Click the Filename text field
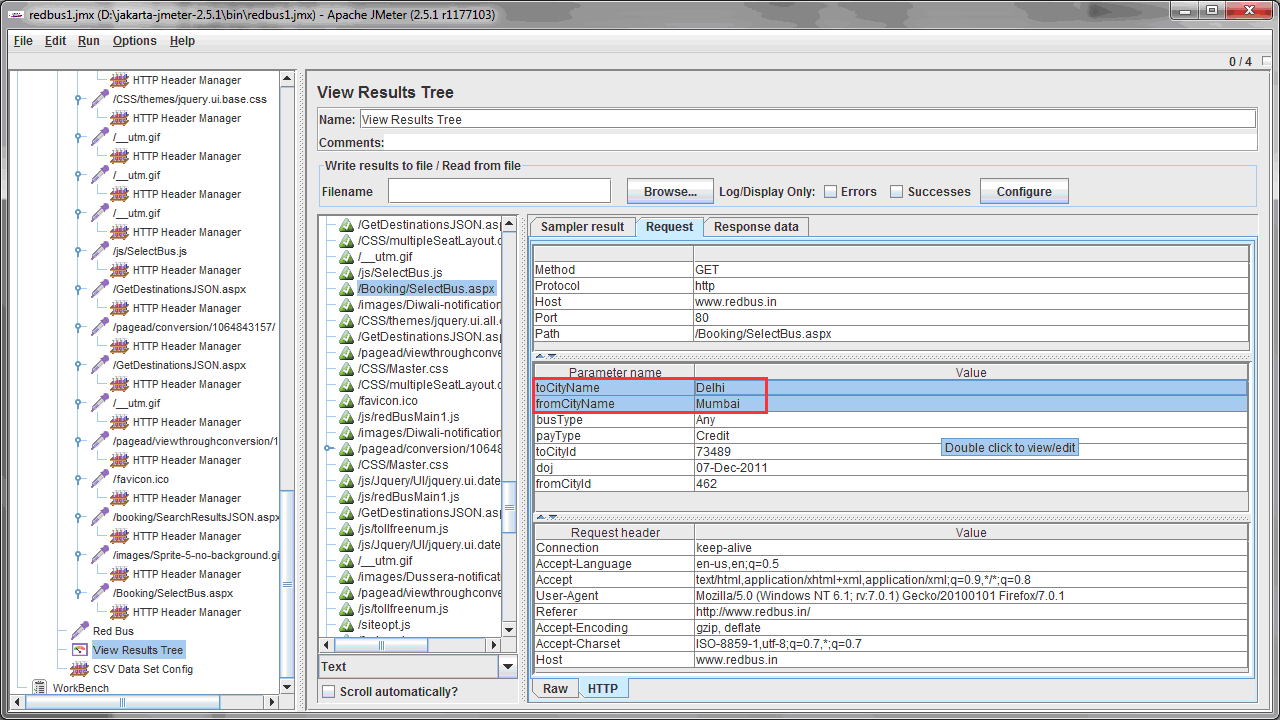Viewport: 1280px width, 720px height. point(499,191)
